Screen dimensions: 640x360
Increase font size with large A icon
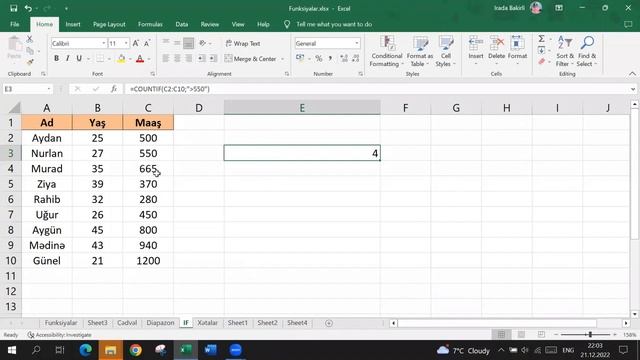point(136,43)
